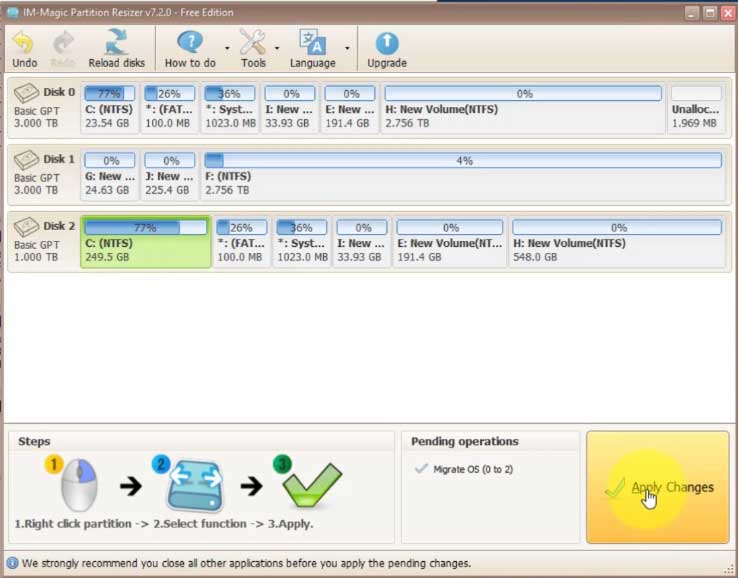The width and height of the screenshot is (738, 578).
Task: Select the G: New 24.63 GB partition
Action: 110,175
